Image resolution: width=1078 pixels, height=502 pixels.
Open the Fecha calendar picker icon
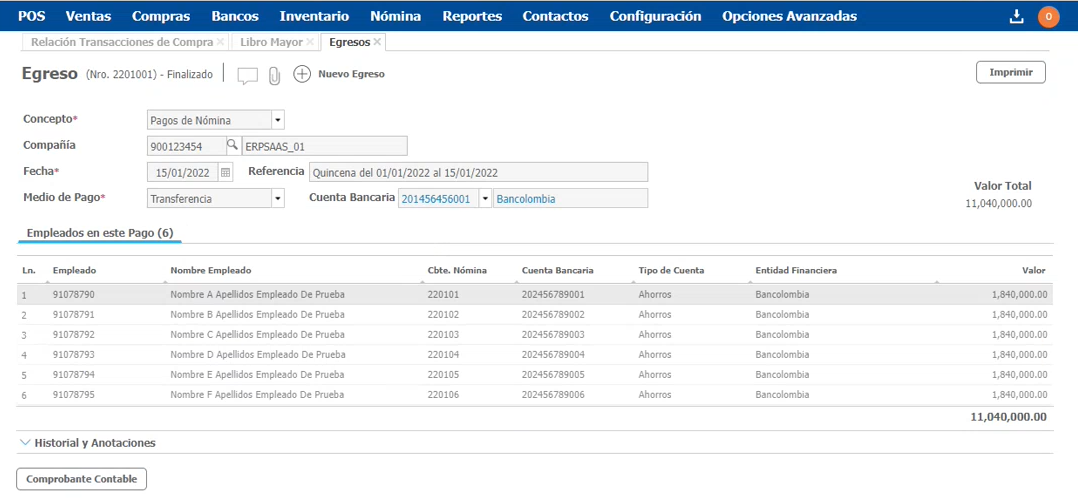pyautogui.click(x=225, y=172)
